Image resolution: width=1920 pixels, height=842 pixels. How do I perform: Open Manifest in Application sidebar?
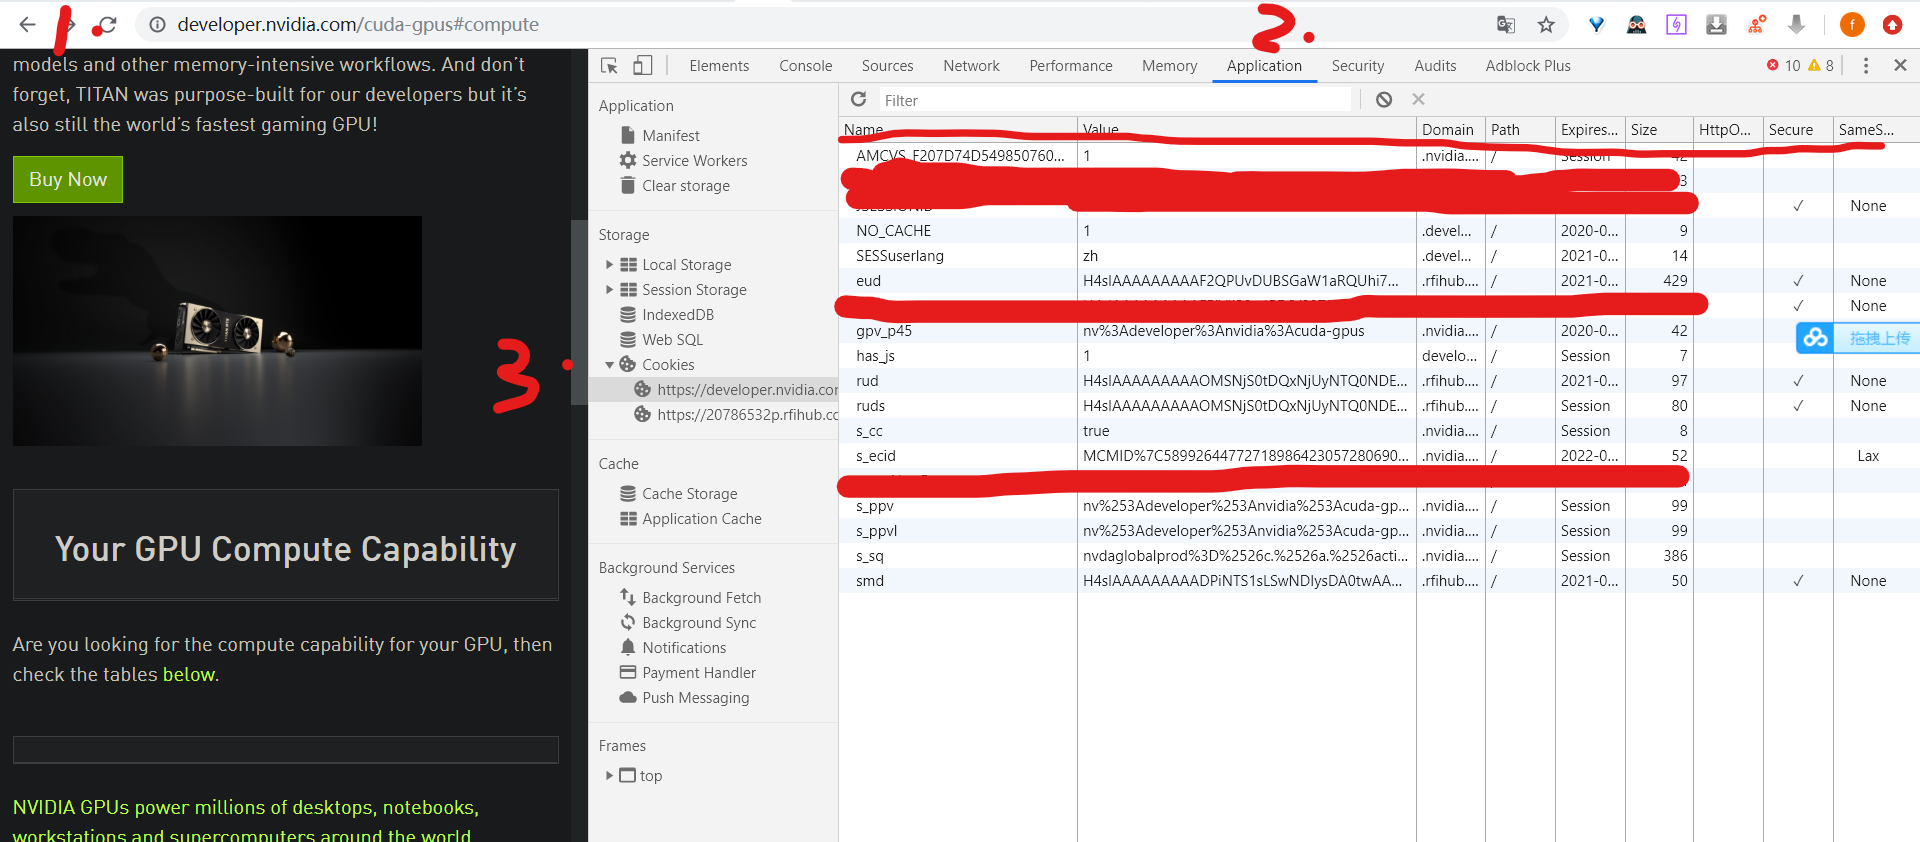click(x=670, y=136)
